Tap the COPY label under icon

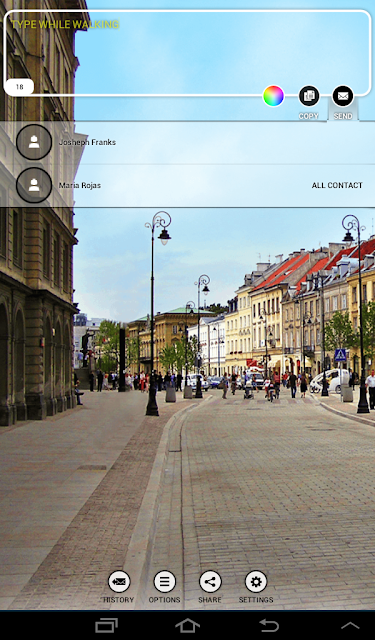point(308,116)
